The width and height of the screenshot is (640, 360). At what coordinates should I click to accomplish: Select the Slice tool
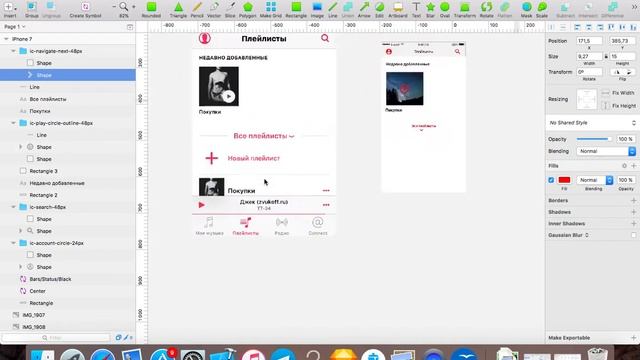tap(230, 9)
